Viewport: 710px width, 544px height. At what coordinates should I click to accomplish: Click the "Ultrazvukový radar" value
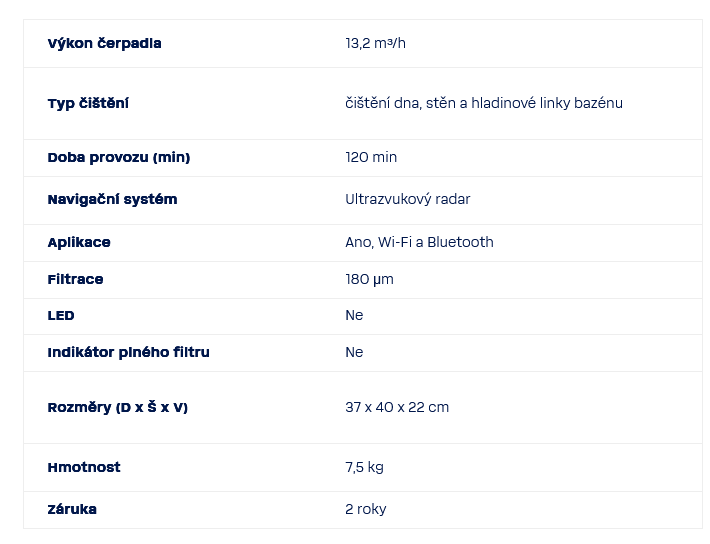pyautogui.click(x=408, y=199)
